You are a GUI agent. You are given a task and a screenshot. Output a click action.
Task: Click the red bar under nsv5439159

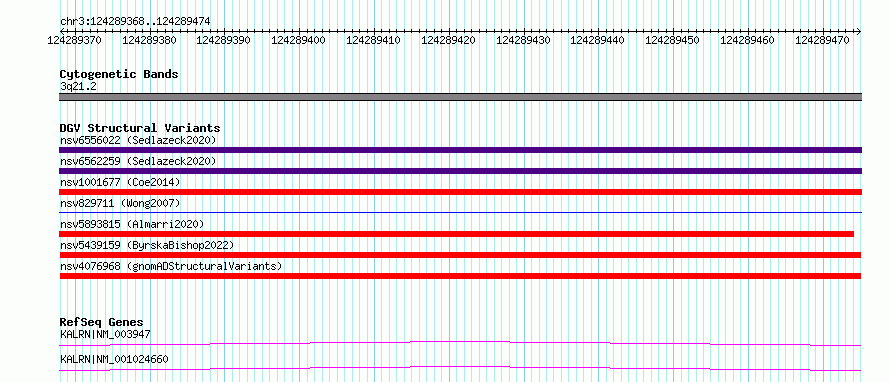coord(460,255)
